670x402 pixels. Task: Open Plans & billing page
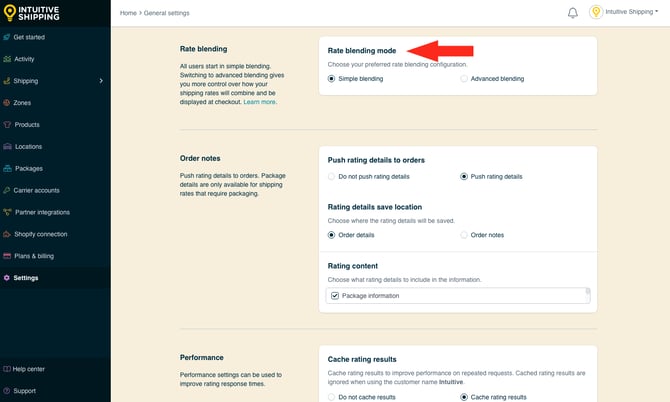[x=34, y=256]
